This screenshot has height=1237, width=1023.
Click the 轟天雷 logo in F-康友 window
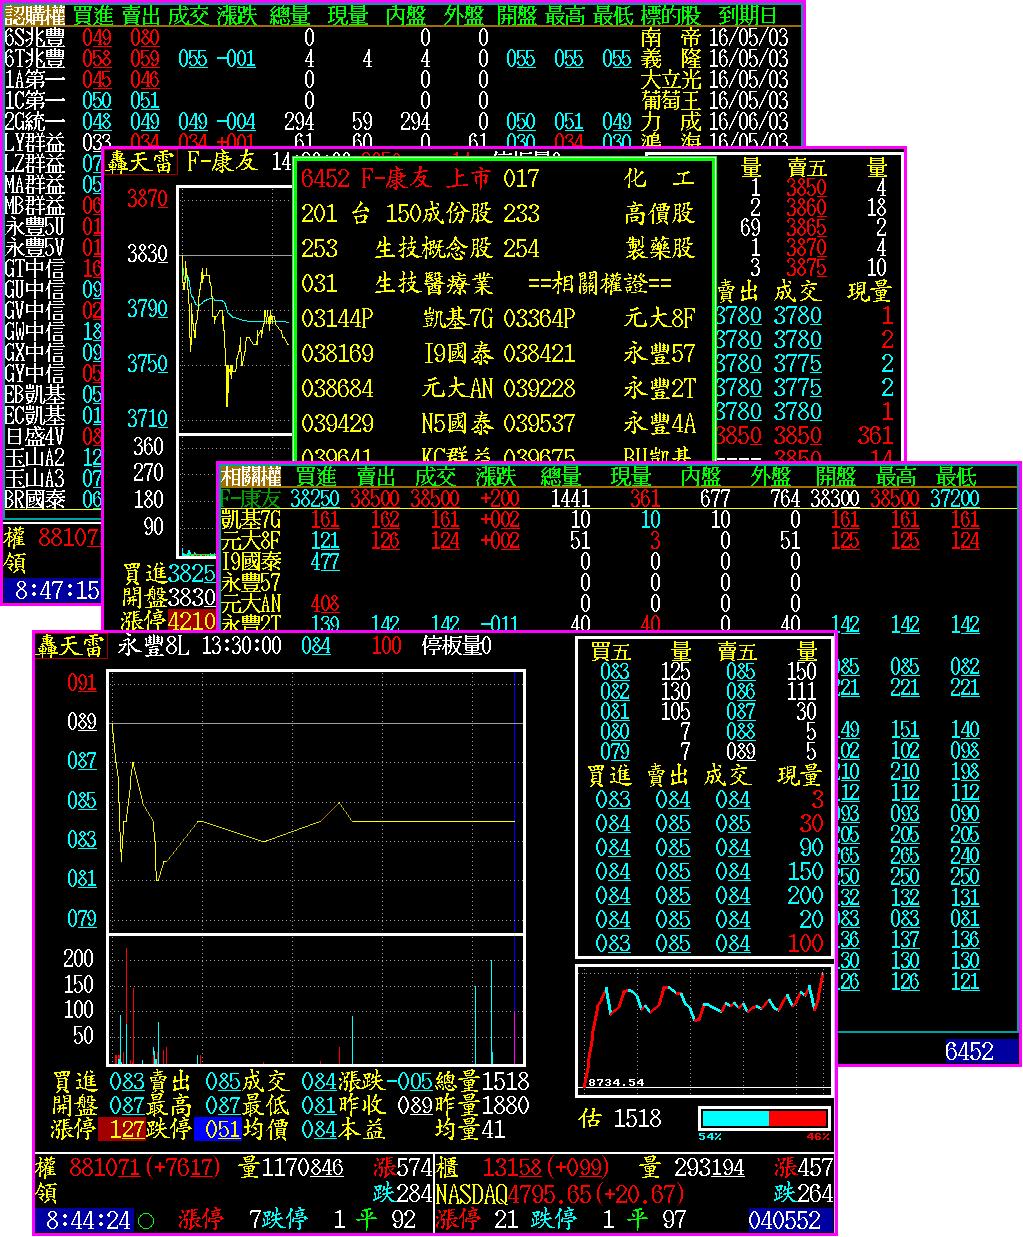click(x=141, y=161)
